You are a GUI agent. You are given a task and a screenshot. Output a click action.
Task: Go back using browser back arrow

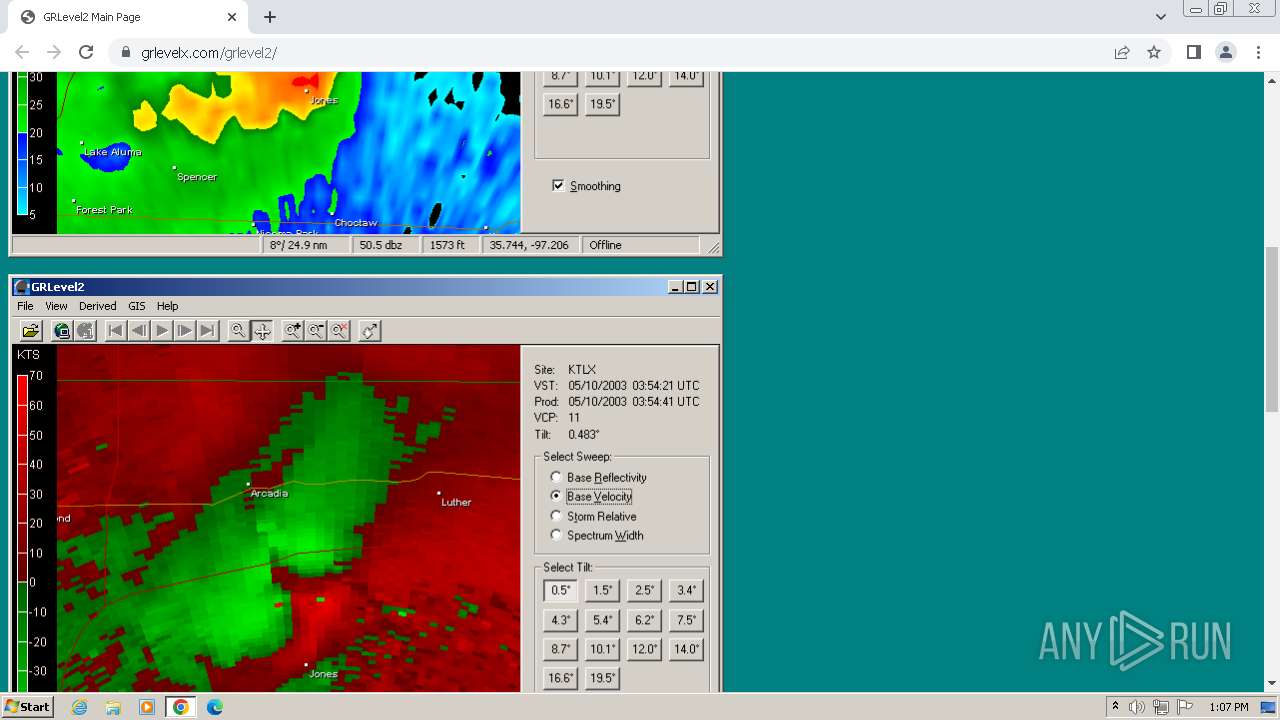[x=22, y=52]
